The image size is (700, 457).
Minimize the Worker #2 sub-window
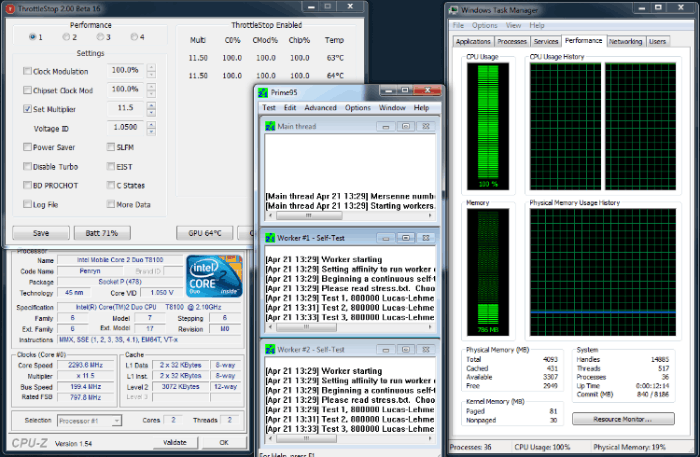coord(385,349)
